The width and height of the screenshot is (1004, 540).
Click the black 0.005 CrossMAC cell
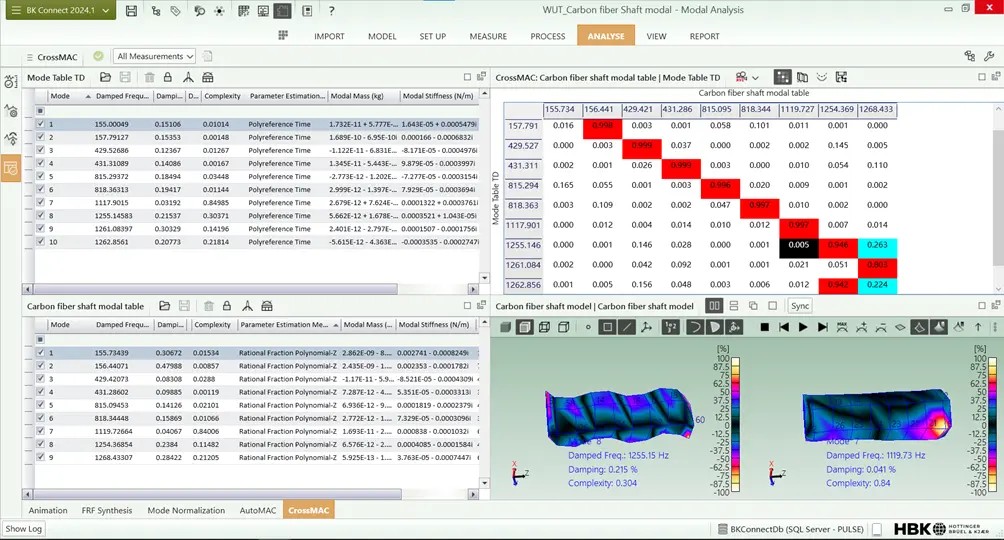click(x=799, y=247)
